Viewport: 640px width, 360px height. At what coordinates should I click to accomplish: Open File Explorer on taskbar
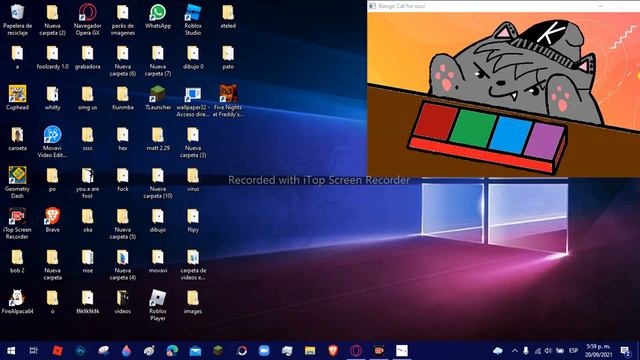[310, 351]
